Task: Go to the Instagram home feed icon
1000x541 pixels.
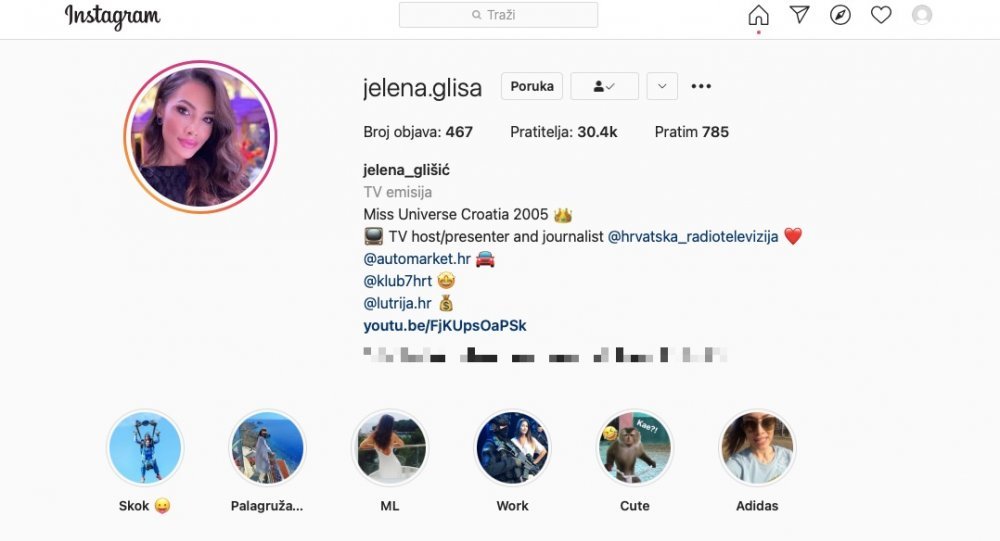Action: pos(758,15)
